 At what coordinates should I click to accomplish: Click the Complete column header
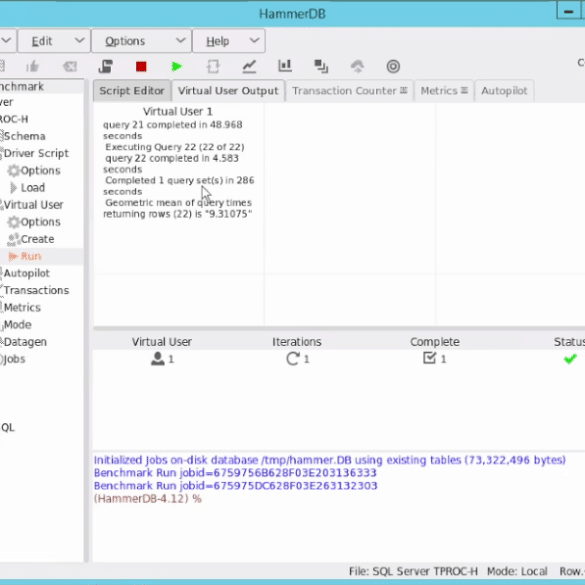coord(435,342)
